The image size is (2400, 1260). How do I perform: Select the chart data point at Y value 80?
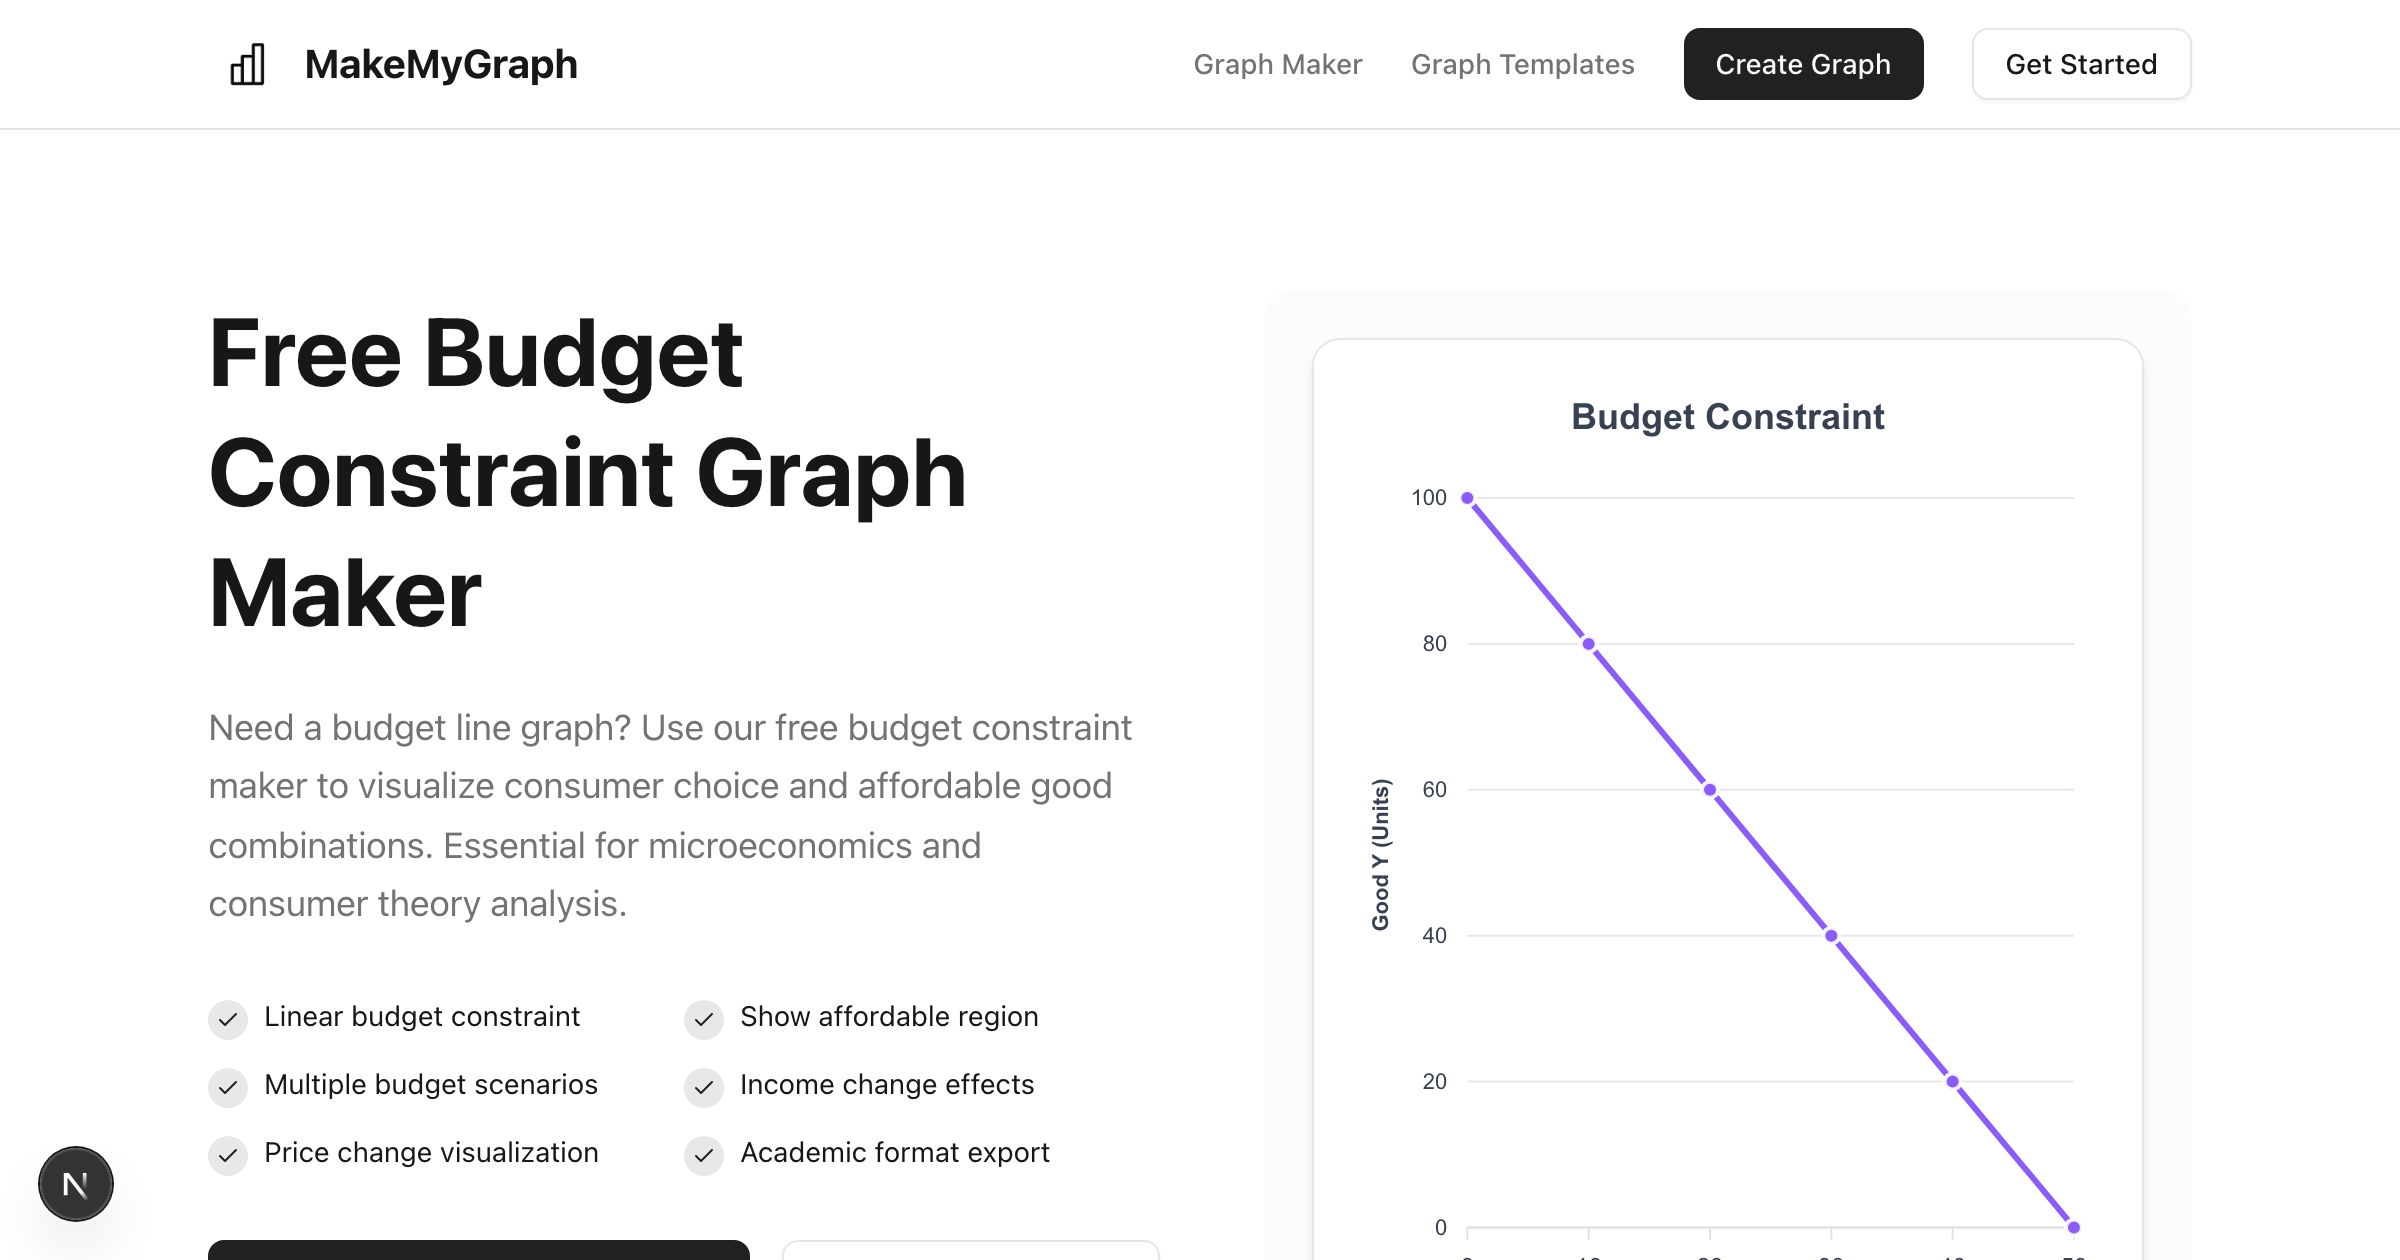click(x=1589, y=644)
